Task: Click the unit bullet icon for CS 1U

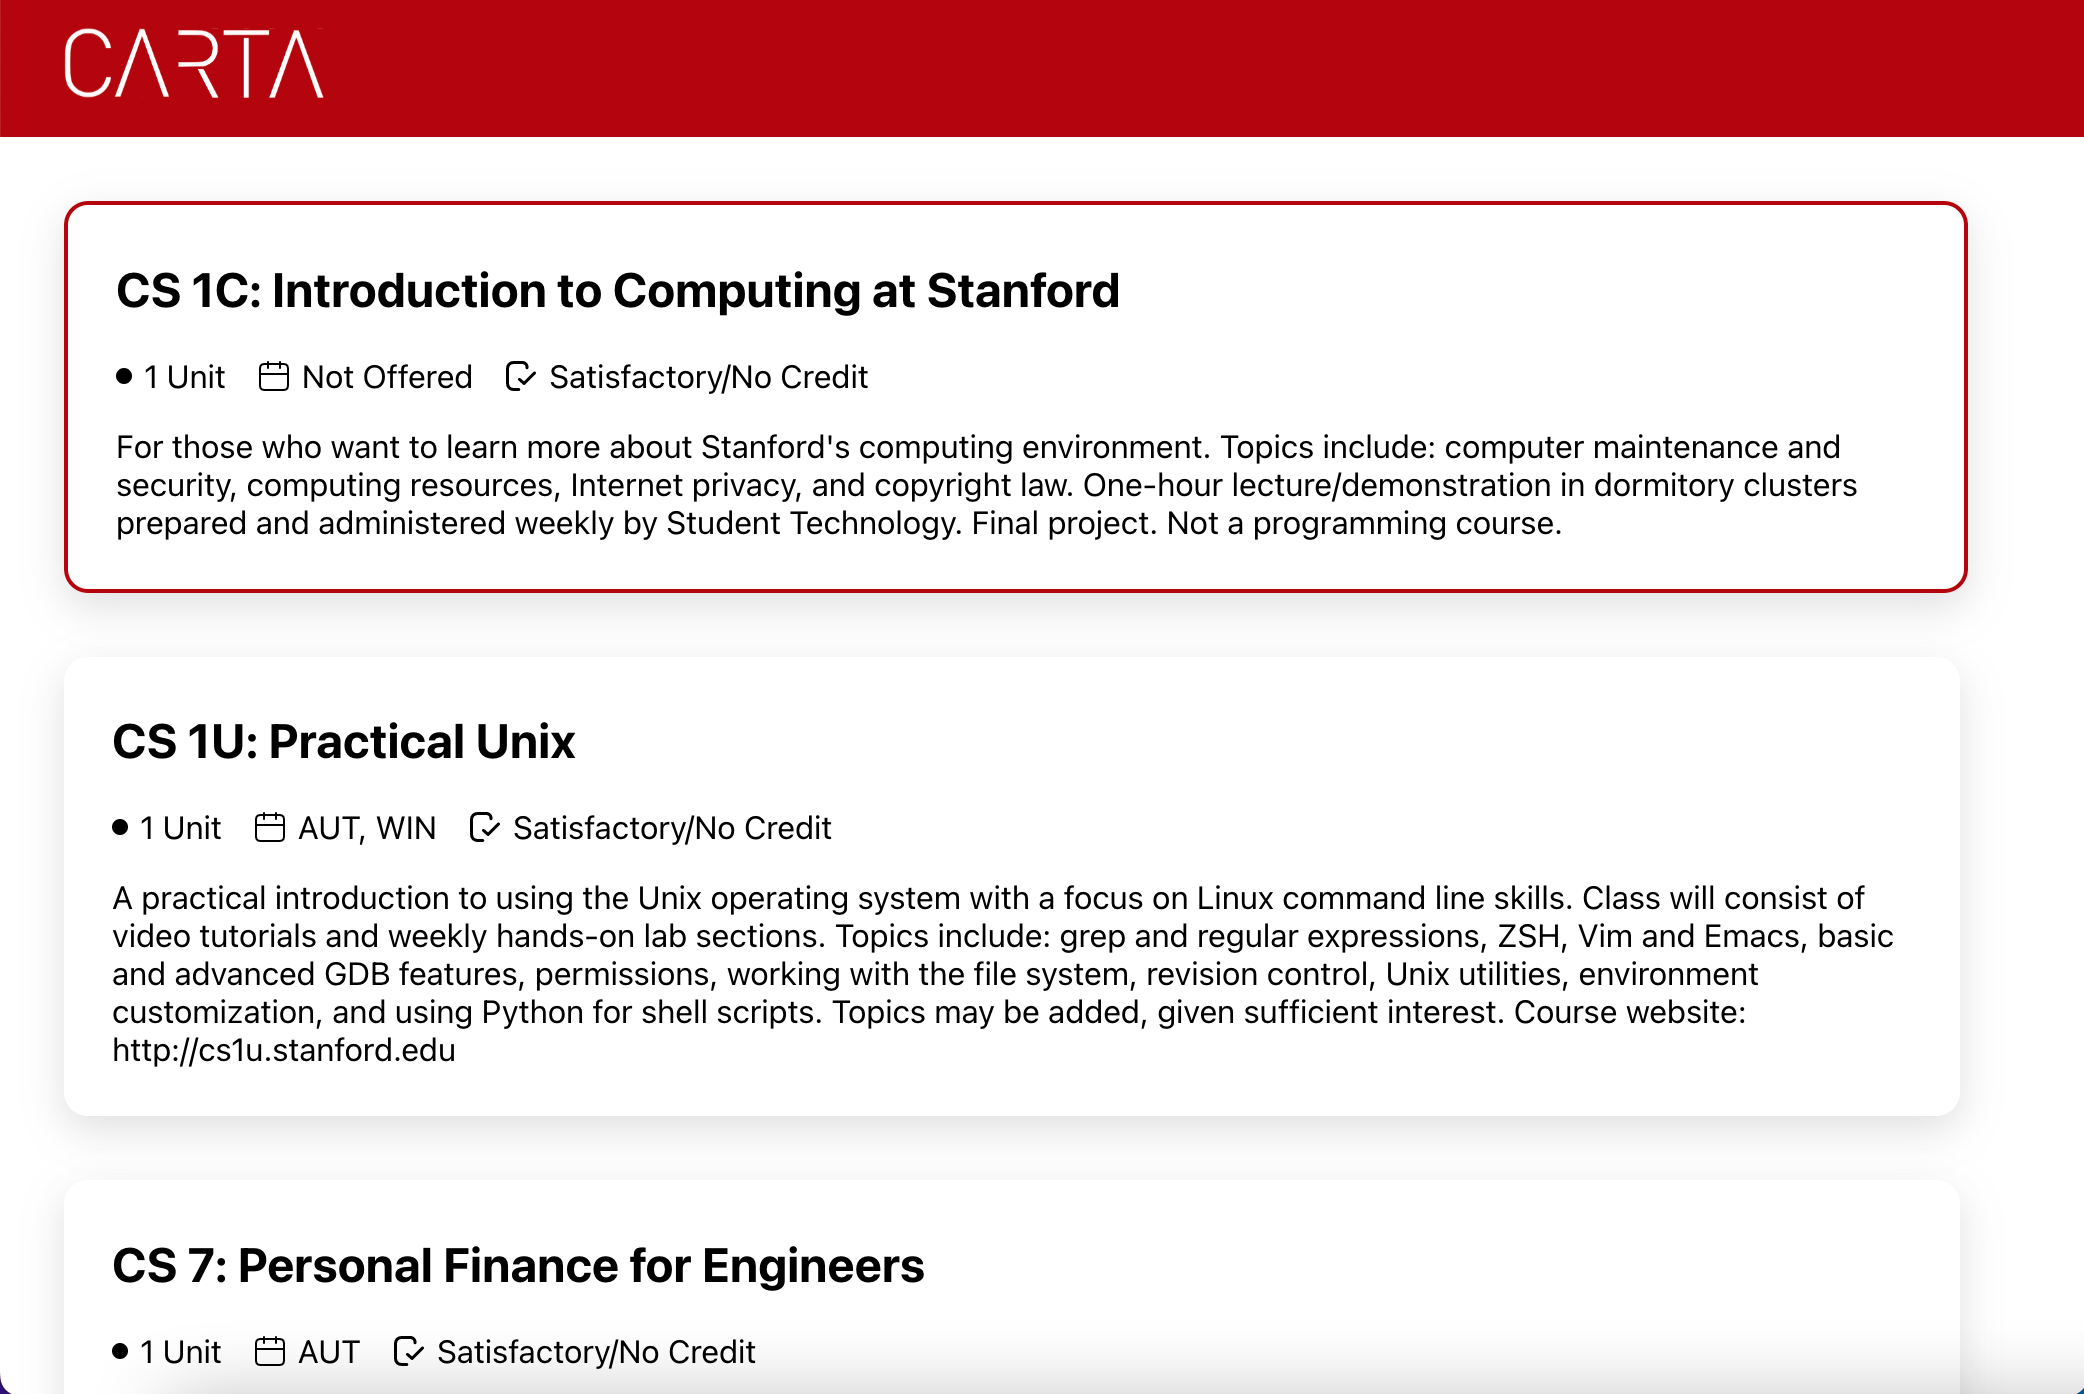Action: click(x=119, y=827)
